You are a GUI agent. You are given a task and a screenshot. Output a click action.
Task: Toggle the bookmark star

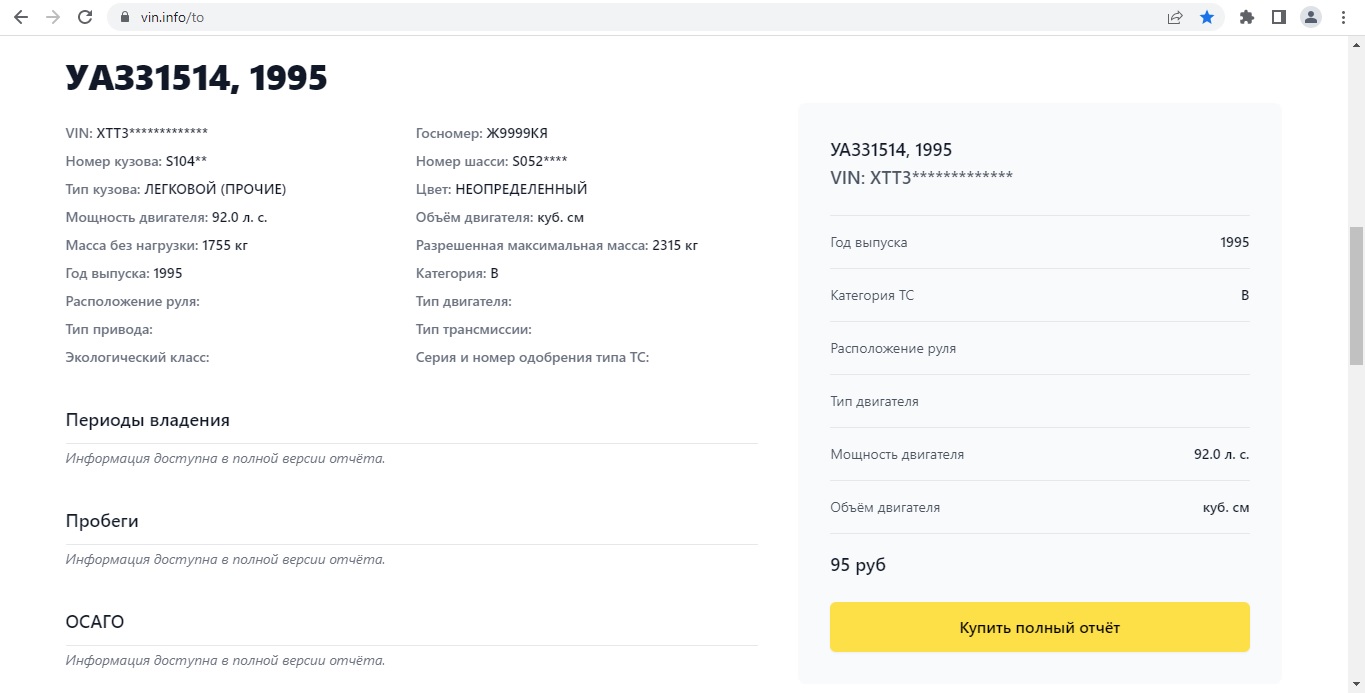pos(1207,17)
